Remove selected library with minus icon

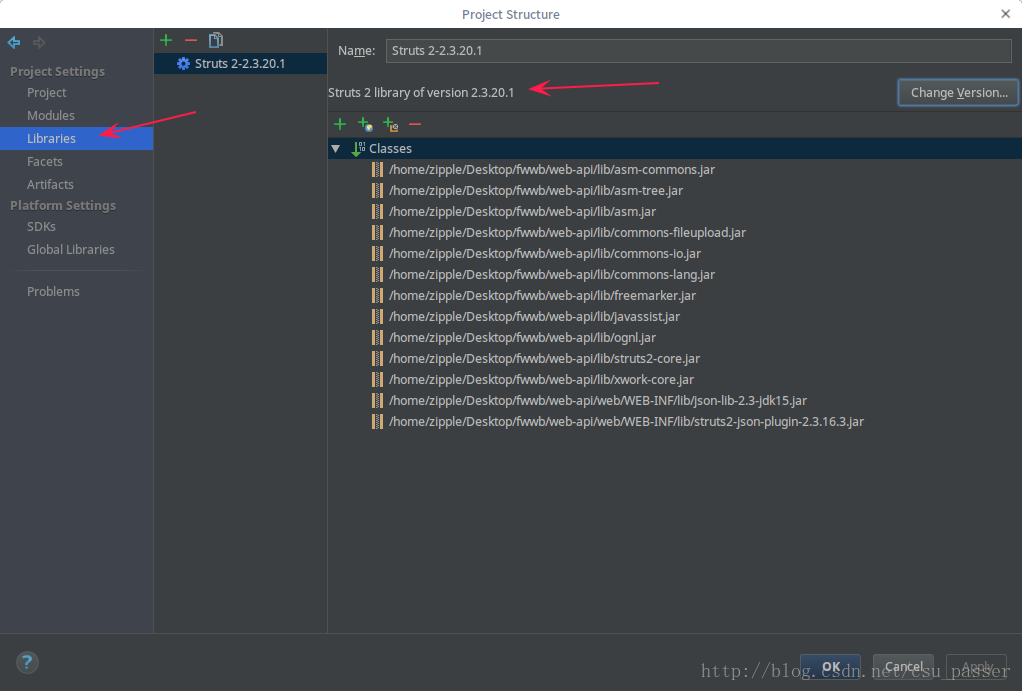click(191, 40)
